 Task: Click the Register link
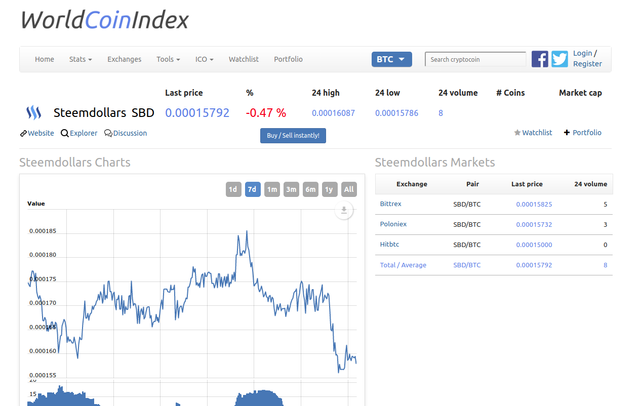coord(587,64)
